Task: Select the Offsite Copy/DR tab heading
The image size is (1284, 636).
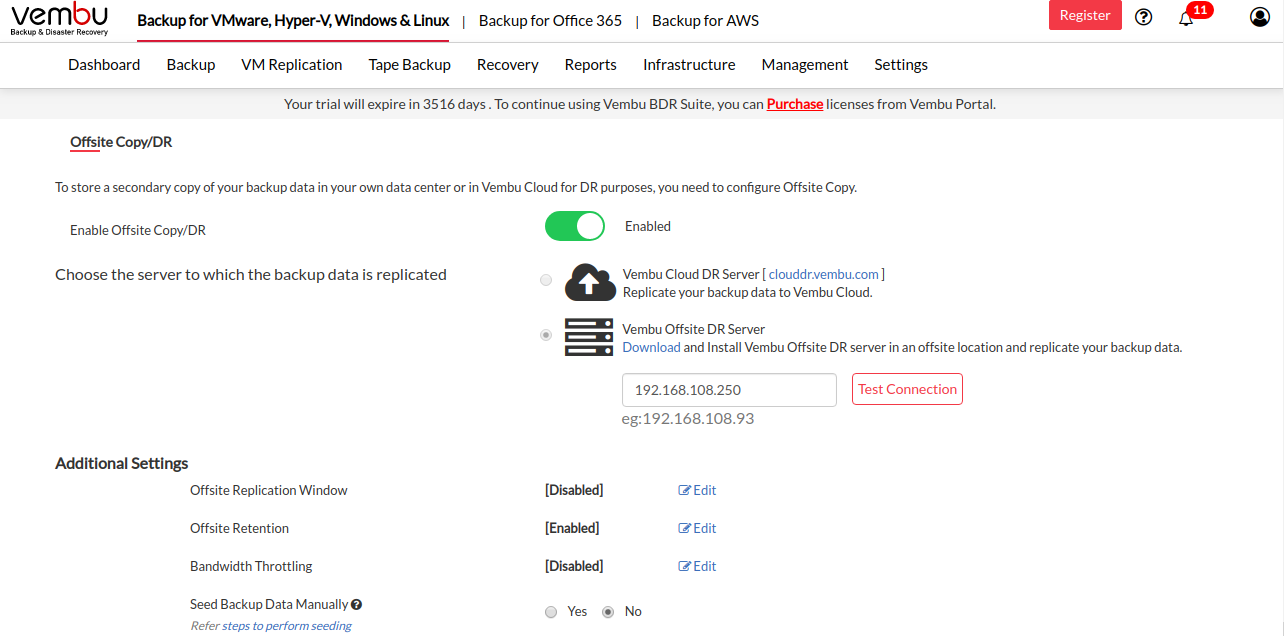Action: point(121,142)
